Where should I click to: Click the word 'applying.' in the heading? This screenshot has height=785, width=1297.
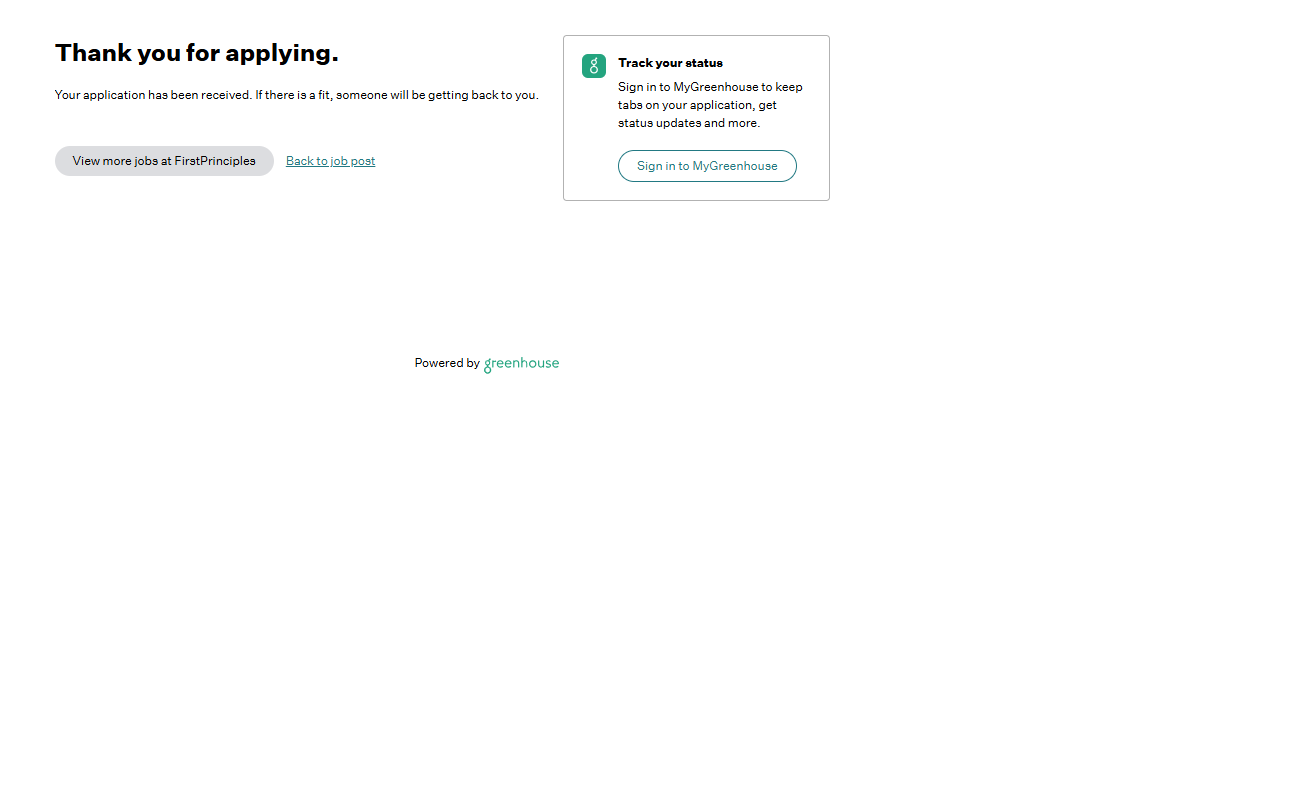coord(282,53)
